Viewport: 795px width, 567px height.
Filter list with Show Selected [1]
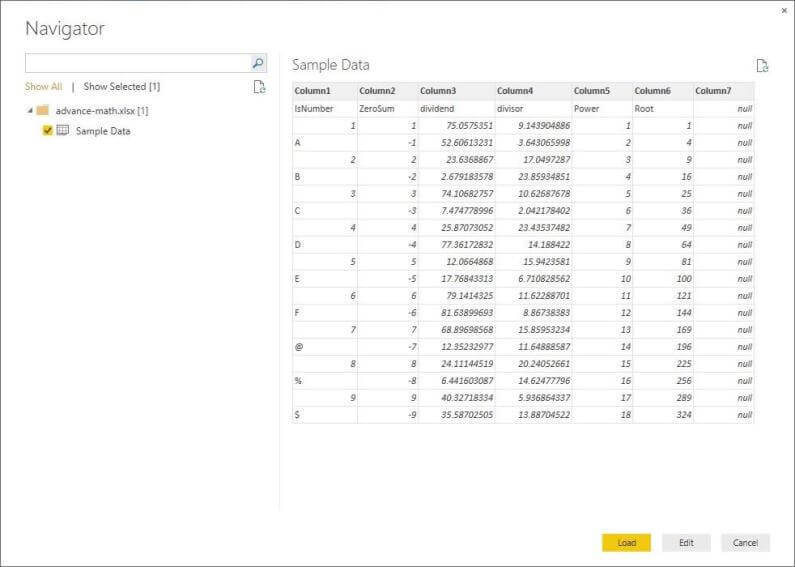(121, 87)
